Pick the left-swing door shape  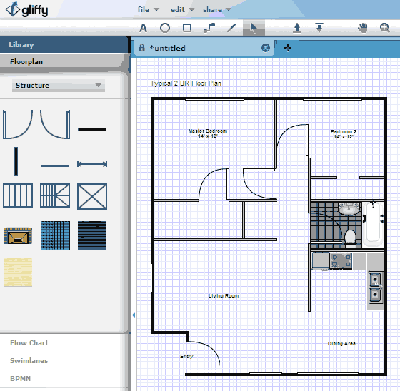tap(18, 124)
